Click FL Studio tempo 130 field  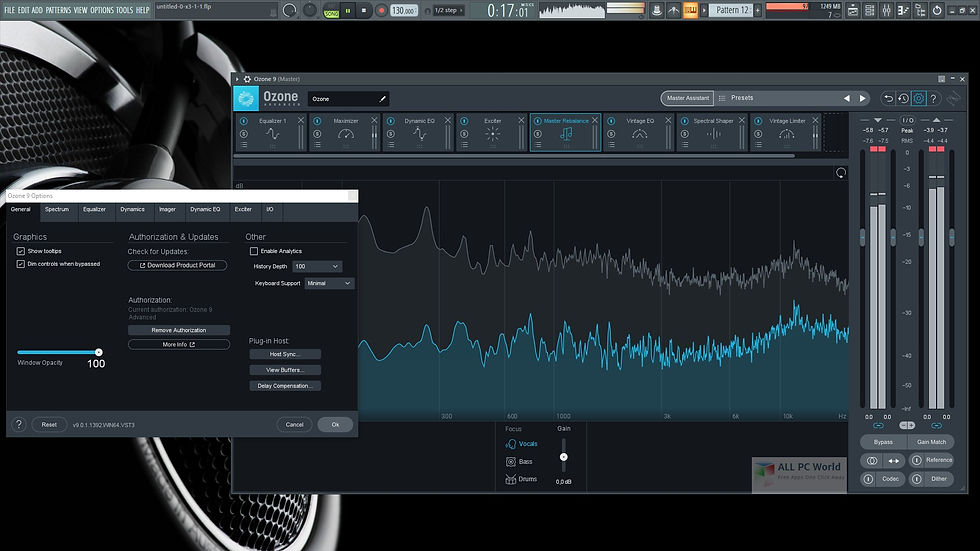pyautogui.click(x=404, y=11)
